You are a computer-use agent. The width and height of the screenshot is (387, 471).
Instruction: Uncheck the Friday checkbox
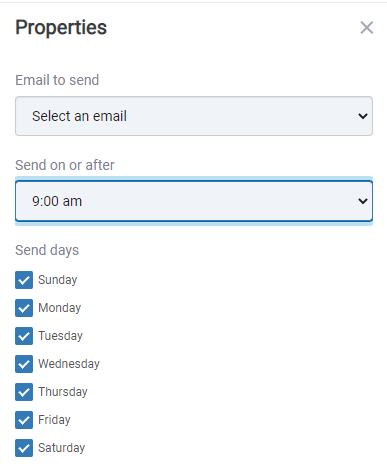click(x=24, y=420)
